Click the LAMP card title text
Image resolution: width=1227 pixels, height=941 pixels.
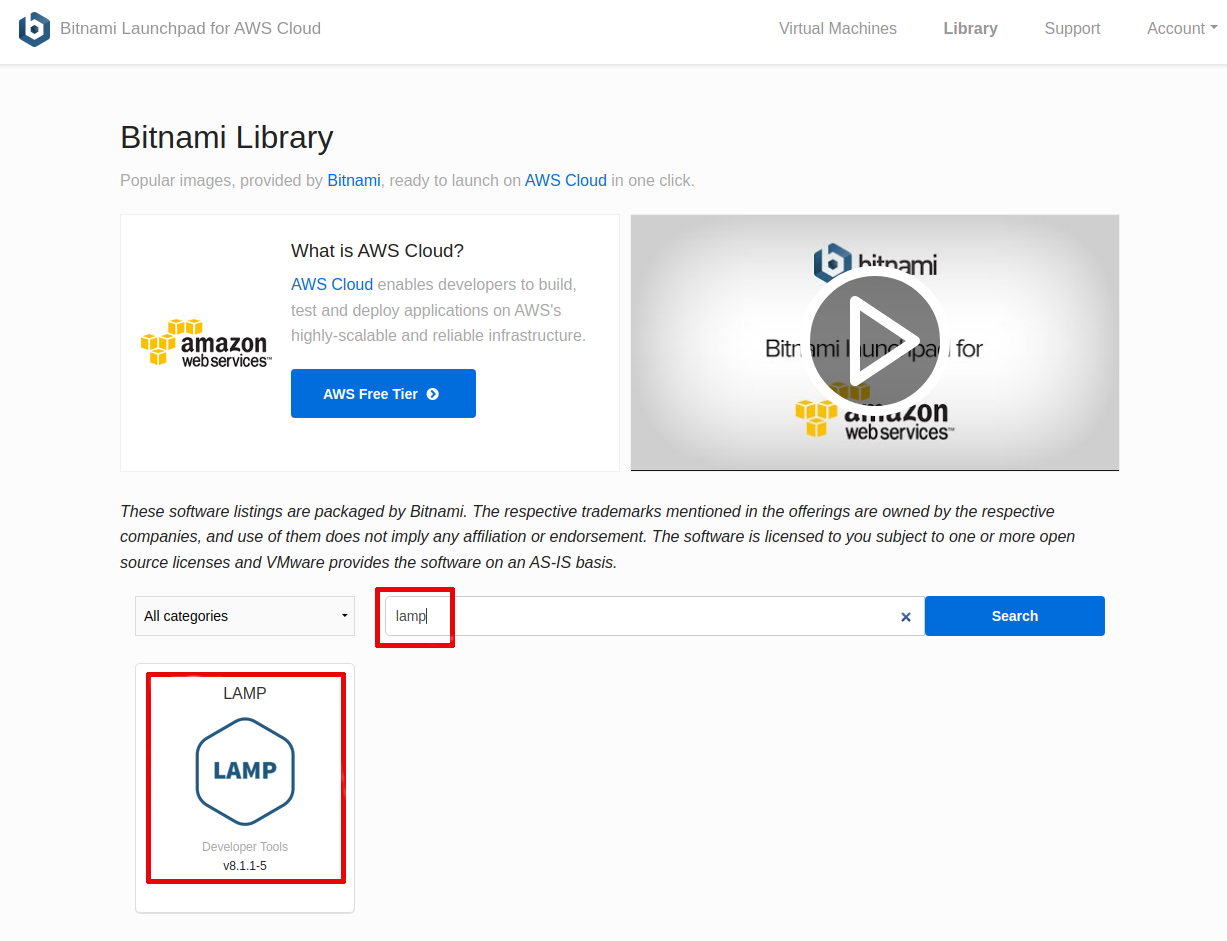[x=245, y=693]
